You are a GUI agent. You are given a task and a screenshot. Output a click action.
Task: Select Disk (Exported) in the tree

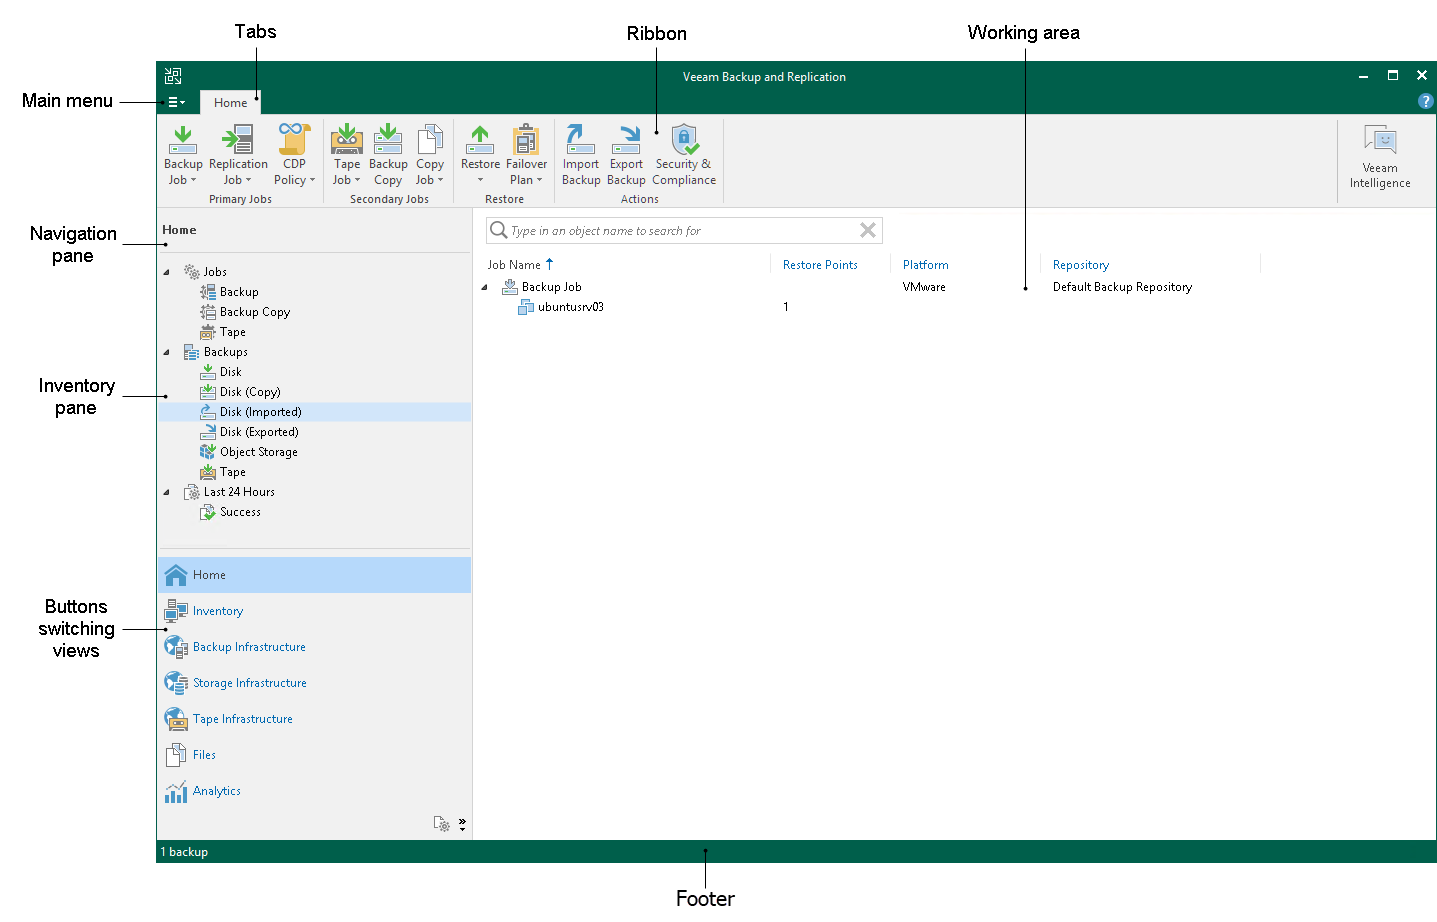coord(259,432)
